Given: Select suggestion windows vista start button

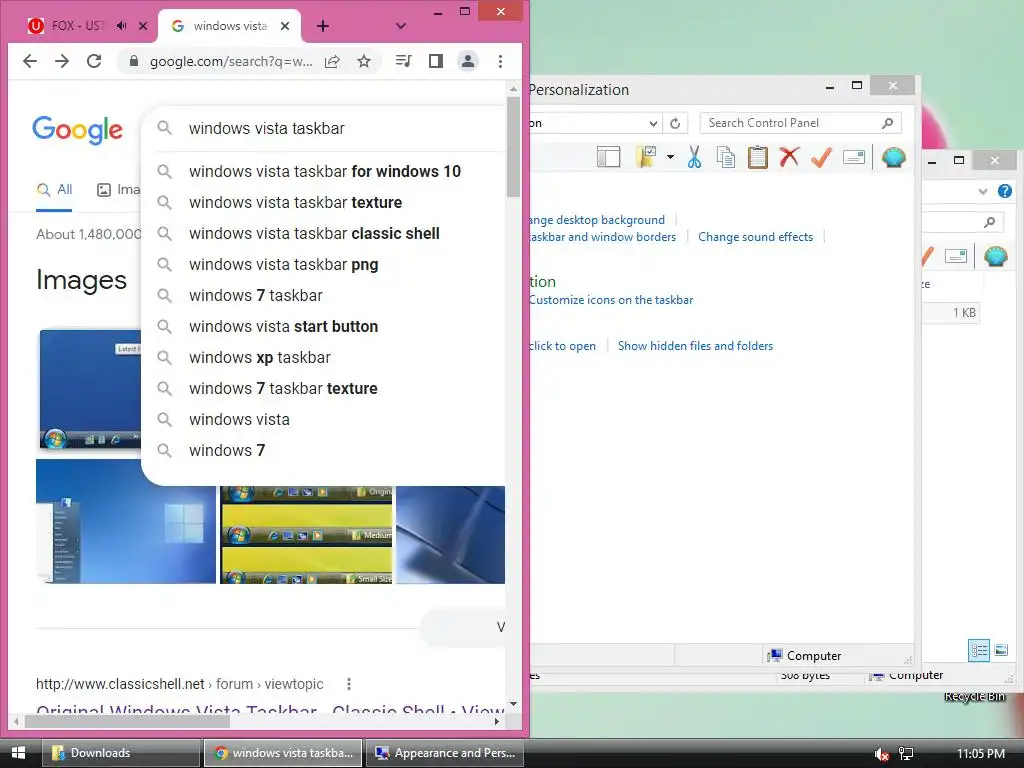Looking at the screenshot, I should (283, 327).
